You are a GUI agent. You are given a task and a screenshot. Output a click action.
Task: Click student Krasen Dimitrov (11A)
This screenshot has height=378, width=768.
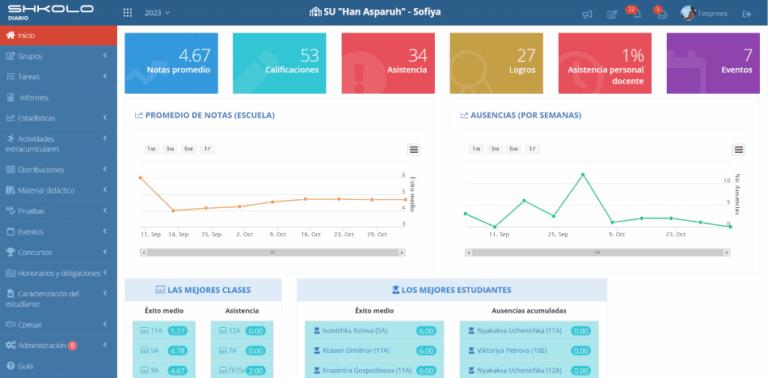pyautogui.click(x=375, y=351)
